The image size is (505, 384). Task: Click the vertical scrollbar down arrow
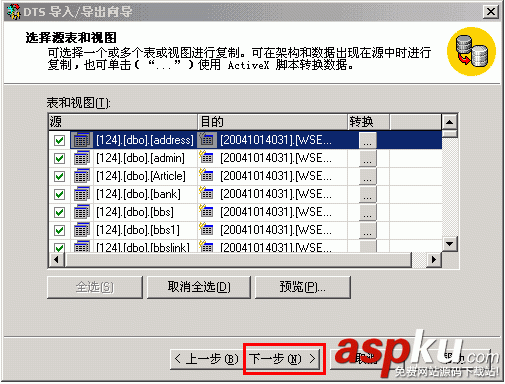[x=449, y=244]
